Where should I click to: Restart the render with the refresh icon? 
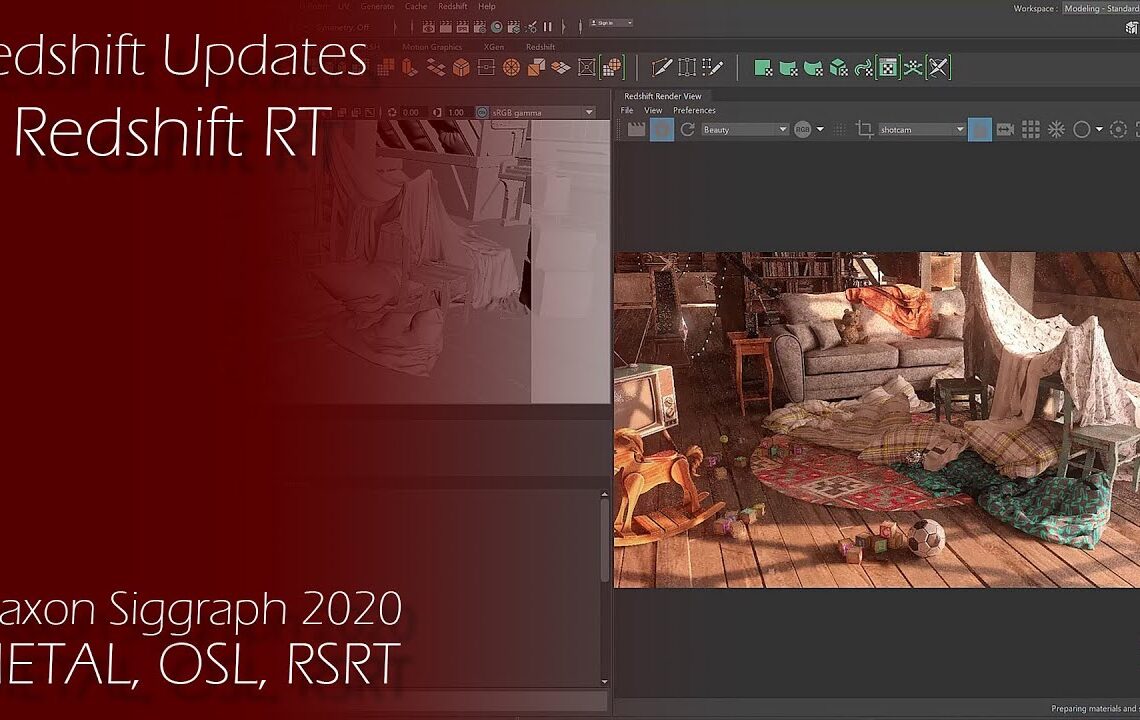(688, 128)
